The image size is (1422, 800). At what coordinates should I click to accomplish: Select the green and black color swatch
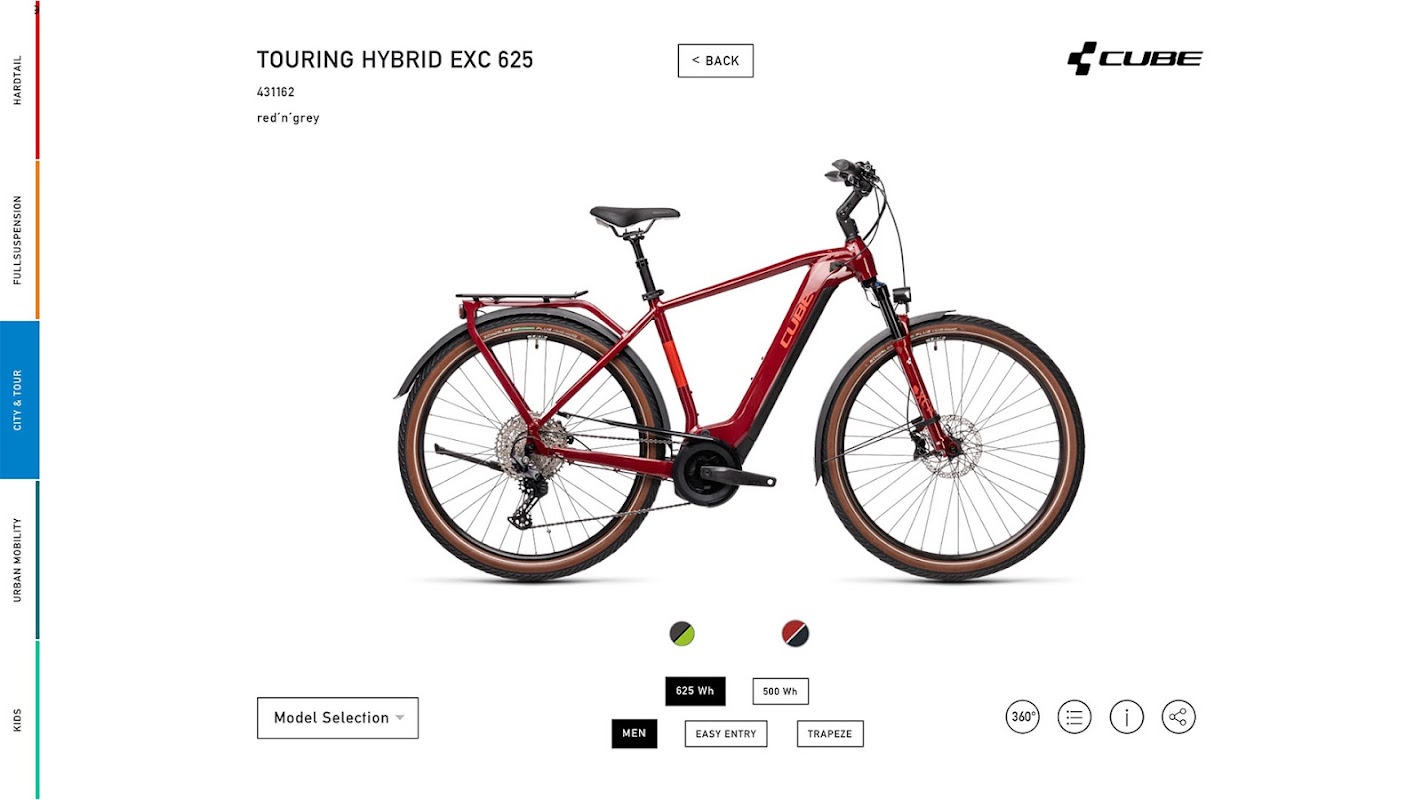pos(682,633)
